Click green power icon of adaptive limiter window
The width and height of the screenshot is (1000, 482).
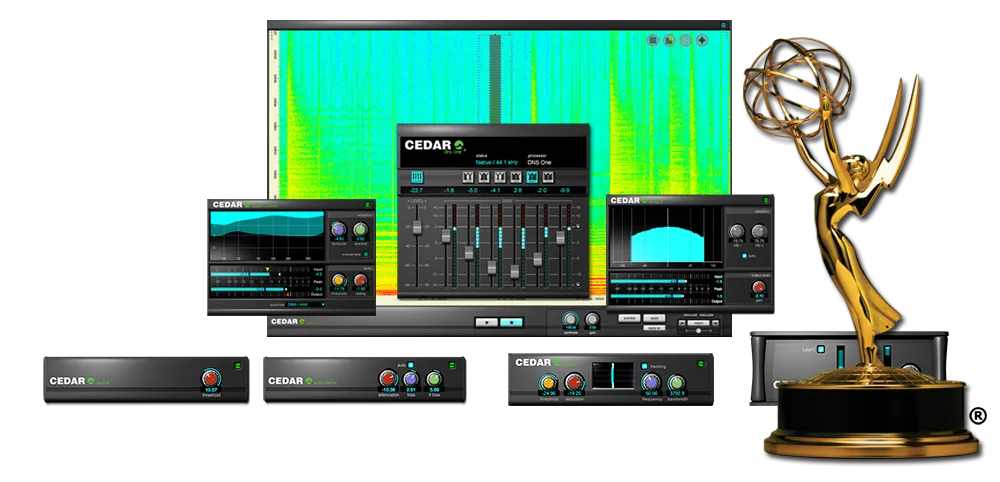click(367, 205)
